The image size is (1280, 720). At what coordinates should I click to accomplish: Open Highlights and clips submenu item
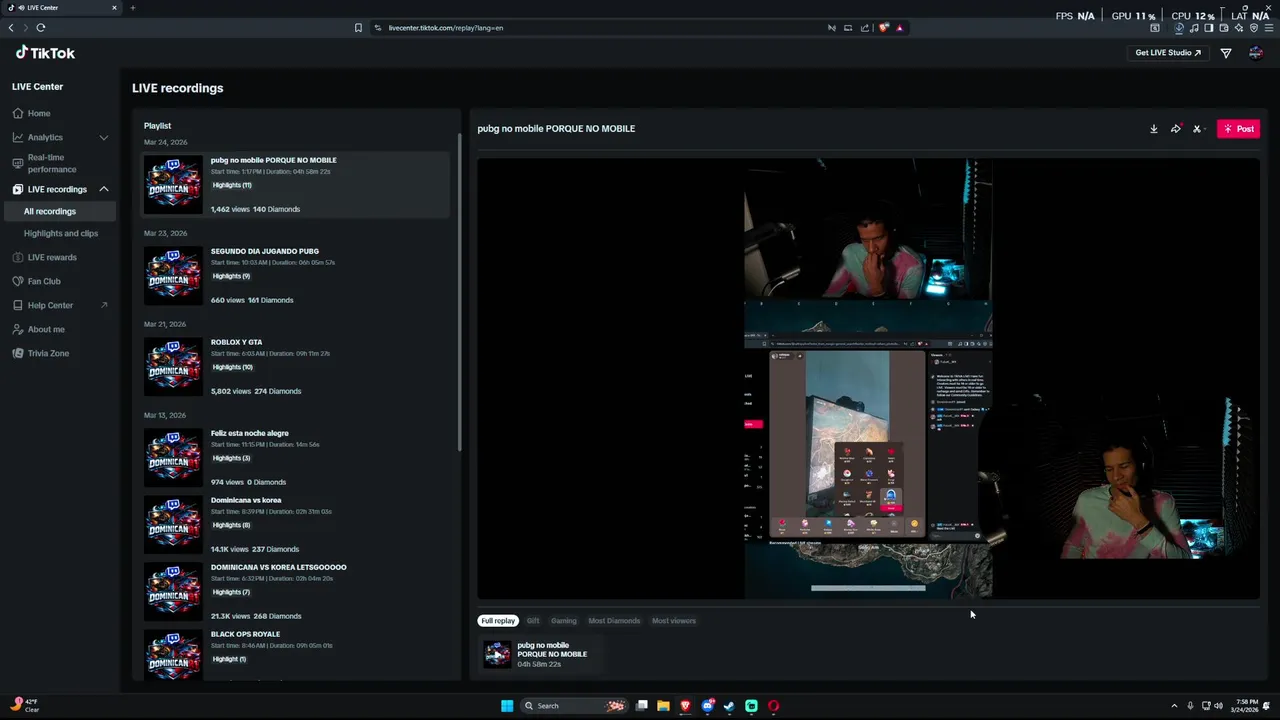coord(61,233)
